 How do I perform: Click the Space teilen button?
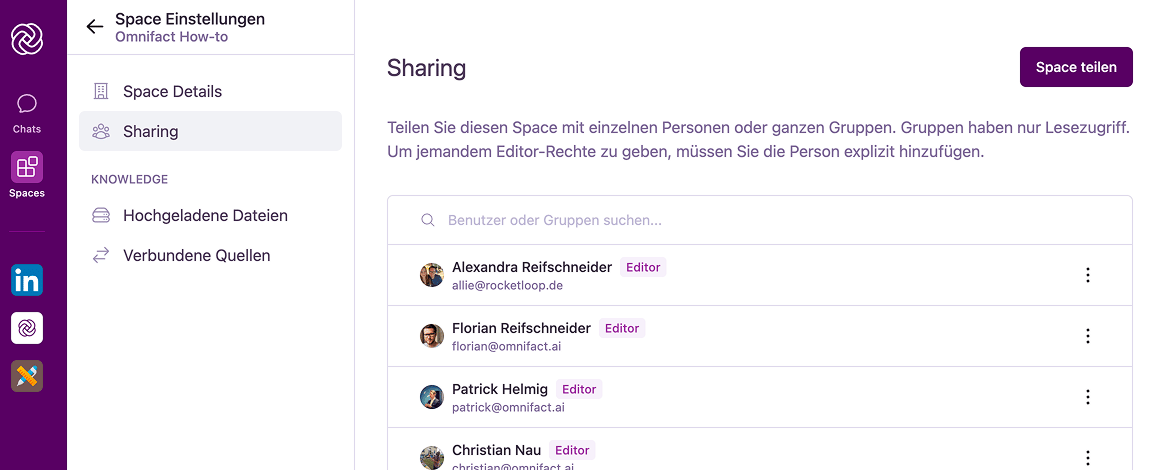click(x=1076, y=67)
